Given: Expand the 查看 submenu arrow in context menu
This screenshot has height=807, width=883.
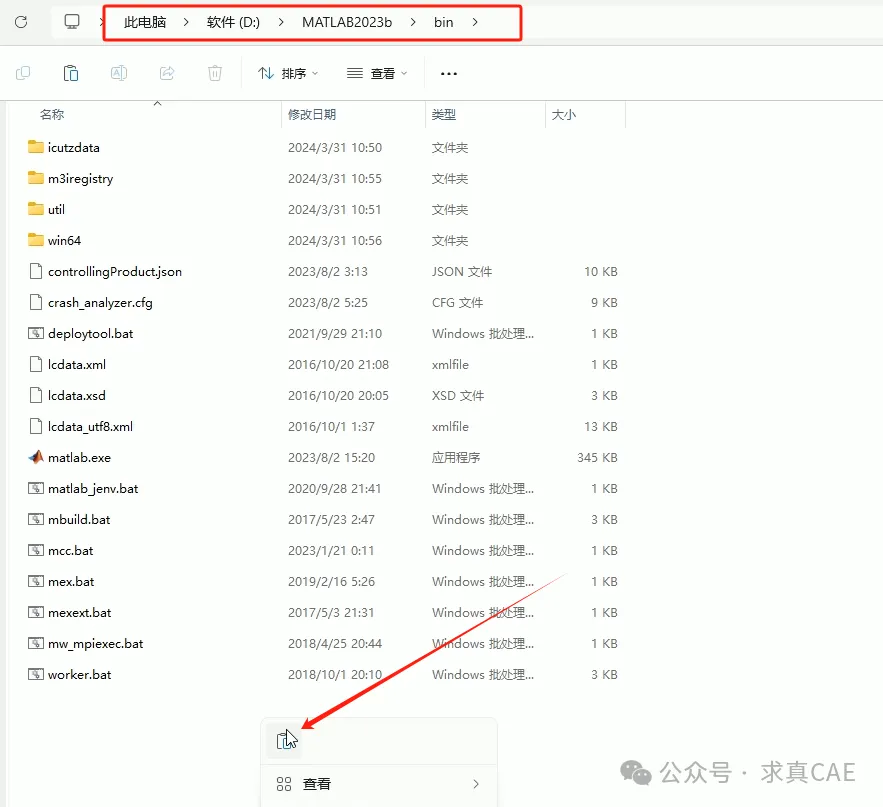Looking at the screenshot, I should coord(476,784).
